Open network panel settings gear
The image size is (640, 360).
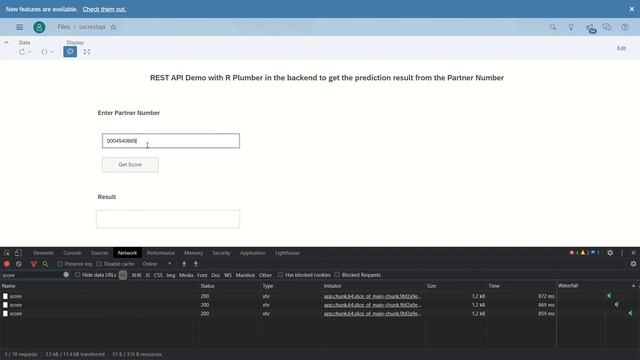point(633,264)
